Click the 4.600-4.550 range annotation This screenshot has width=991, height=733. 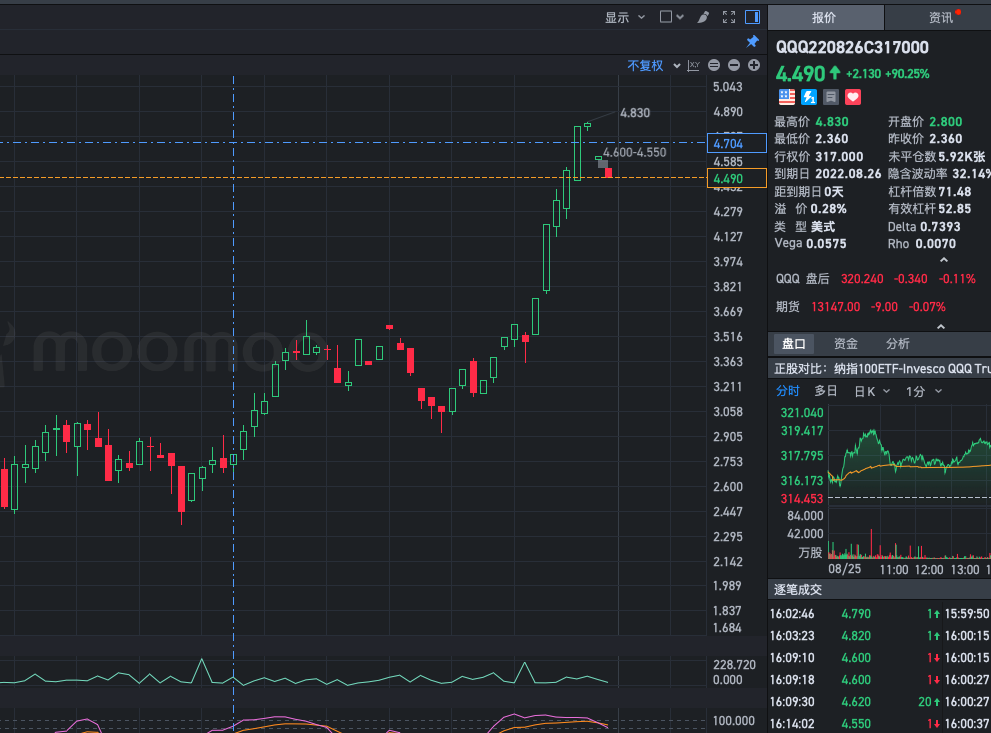click(x=635, y=152)
